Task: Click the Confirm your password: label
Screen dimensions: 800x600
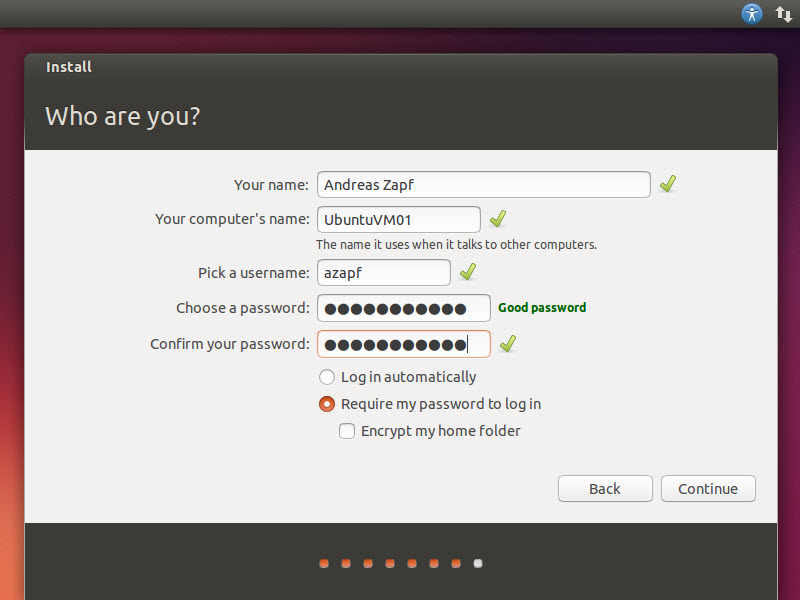Action: click(230, 344)
